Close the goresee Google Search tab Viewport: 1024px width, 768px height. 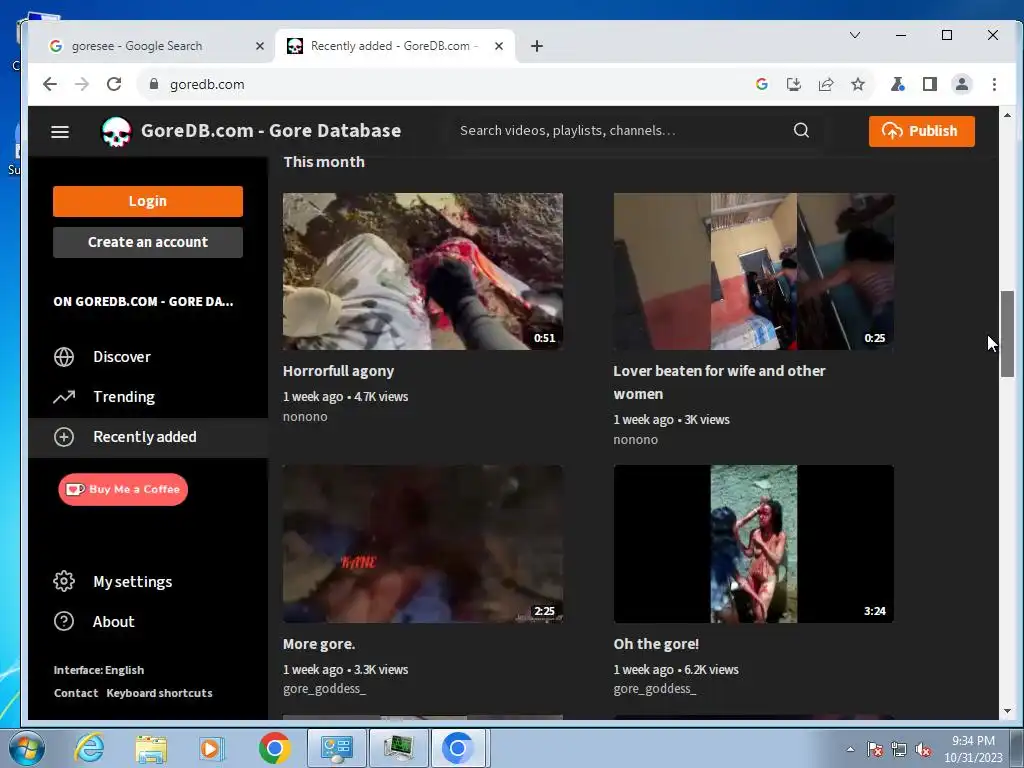pos(259,46)
